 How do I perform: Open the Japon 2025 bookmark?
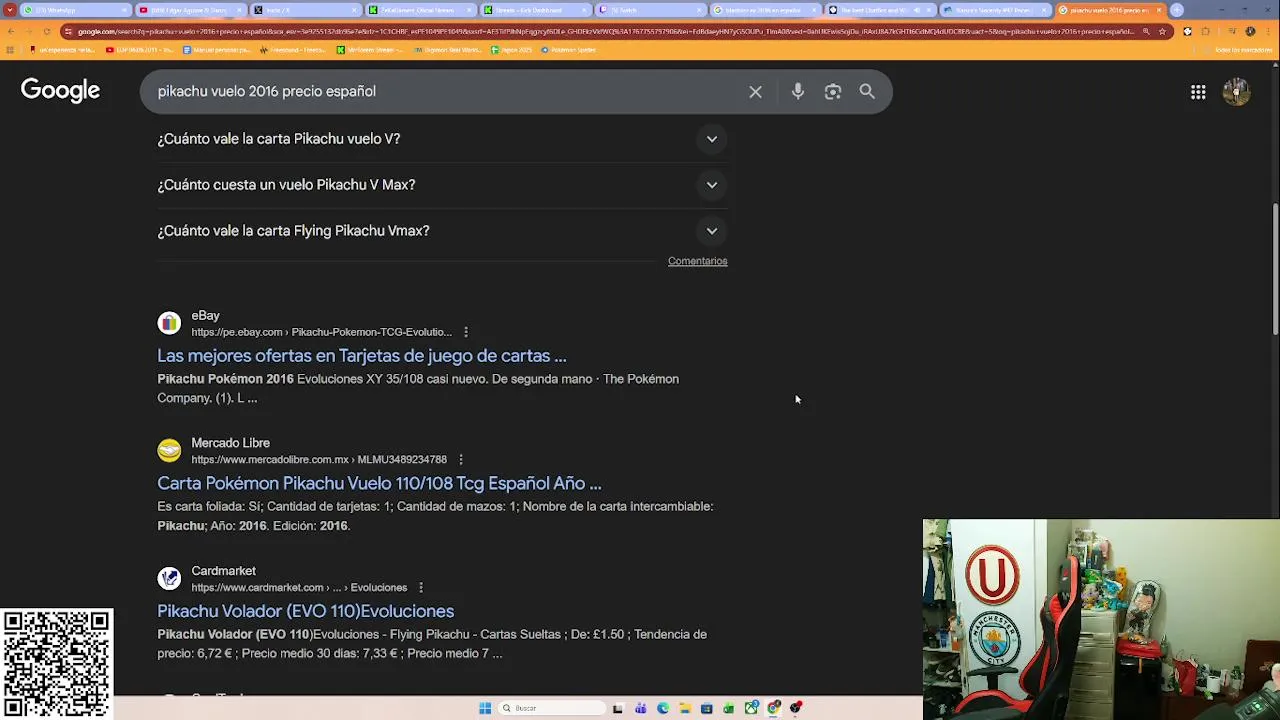pos(512,50)
